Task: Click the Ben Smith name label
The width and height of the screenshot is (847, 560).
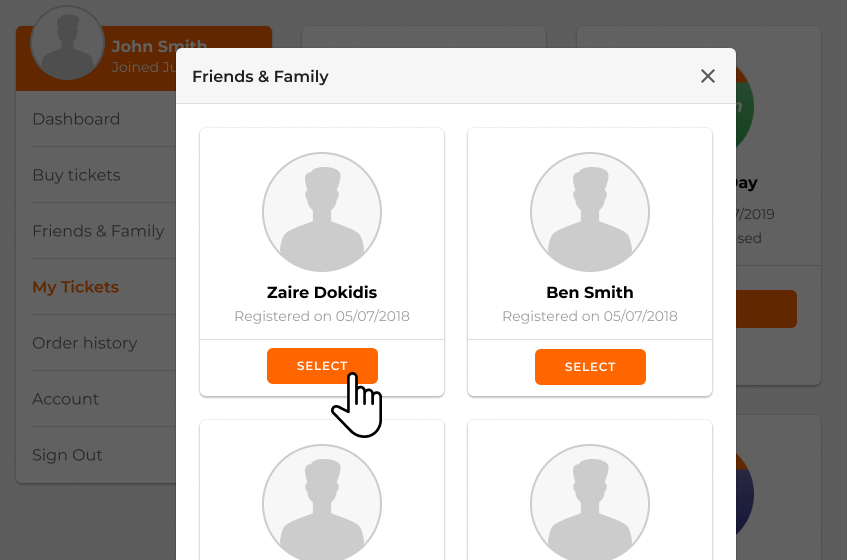Action: [x=590, y=293]
